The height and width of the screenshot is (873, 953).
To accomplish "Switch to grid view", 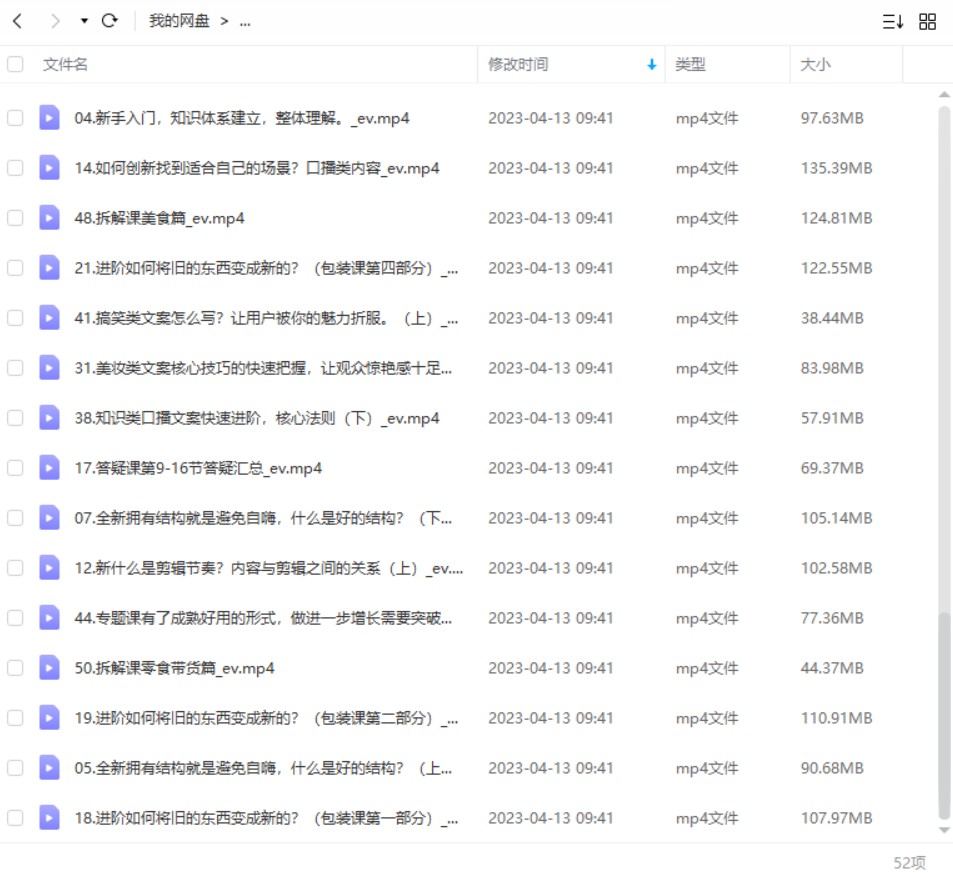I will tap(927, 22).
